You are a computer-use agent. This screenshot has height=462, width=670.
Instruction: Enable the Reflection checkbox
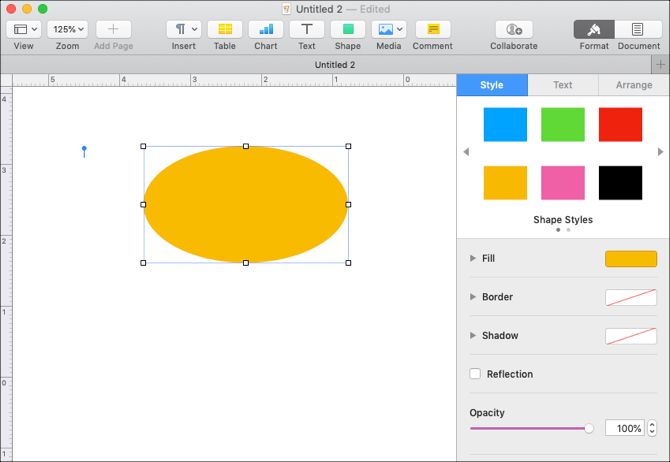pyautogui.click(x=475, y=374)
